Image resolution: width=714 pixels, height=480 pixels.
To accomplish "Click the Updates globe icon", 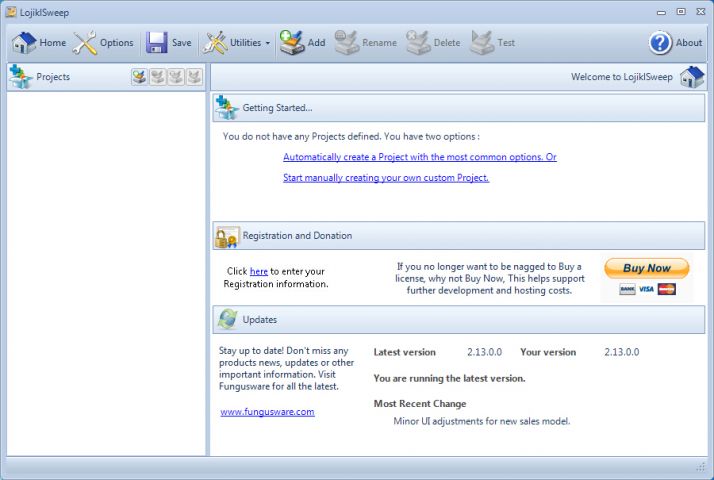I will pyautogui.click(x=227, y=319).
